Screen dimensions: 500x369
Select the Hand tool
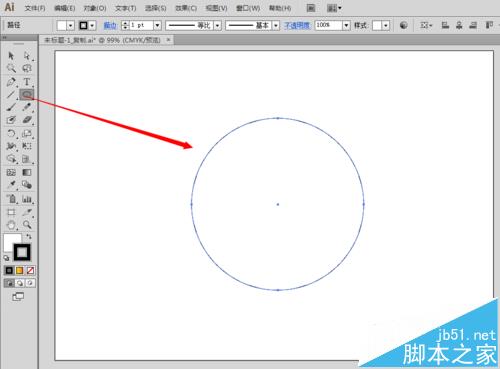11,225
